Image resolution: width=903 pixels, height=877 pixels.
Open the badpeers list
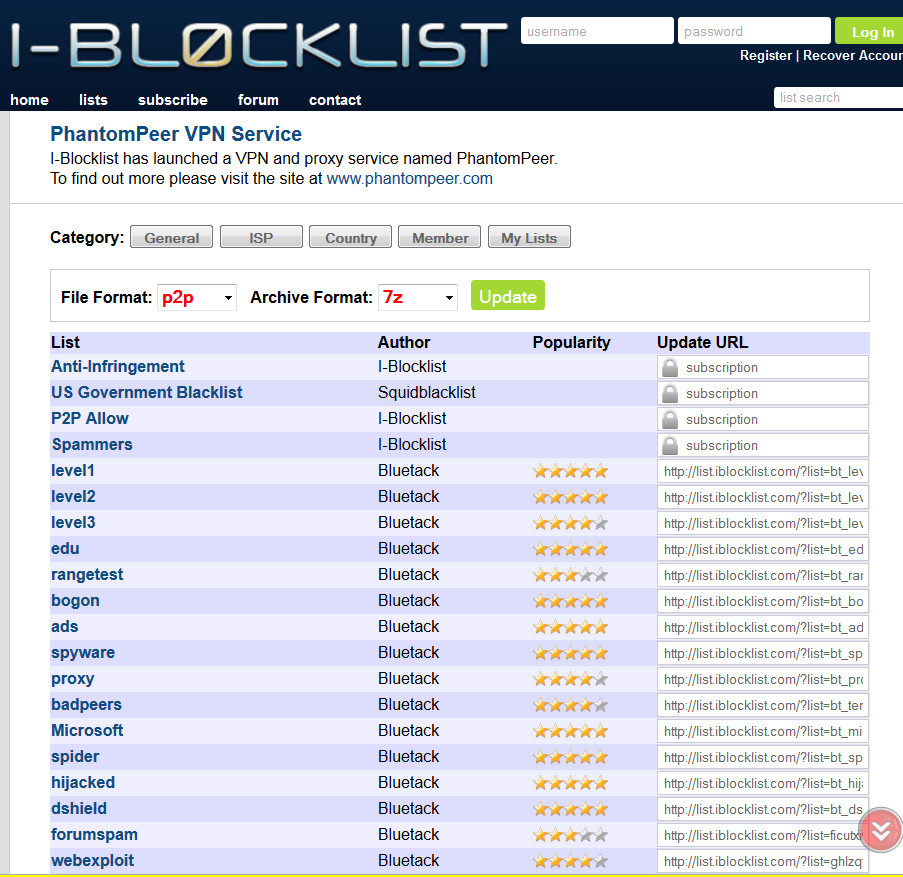(86, 704)
